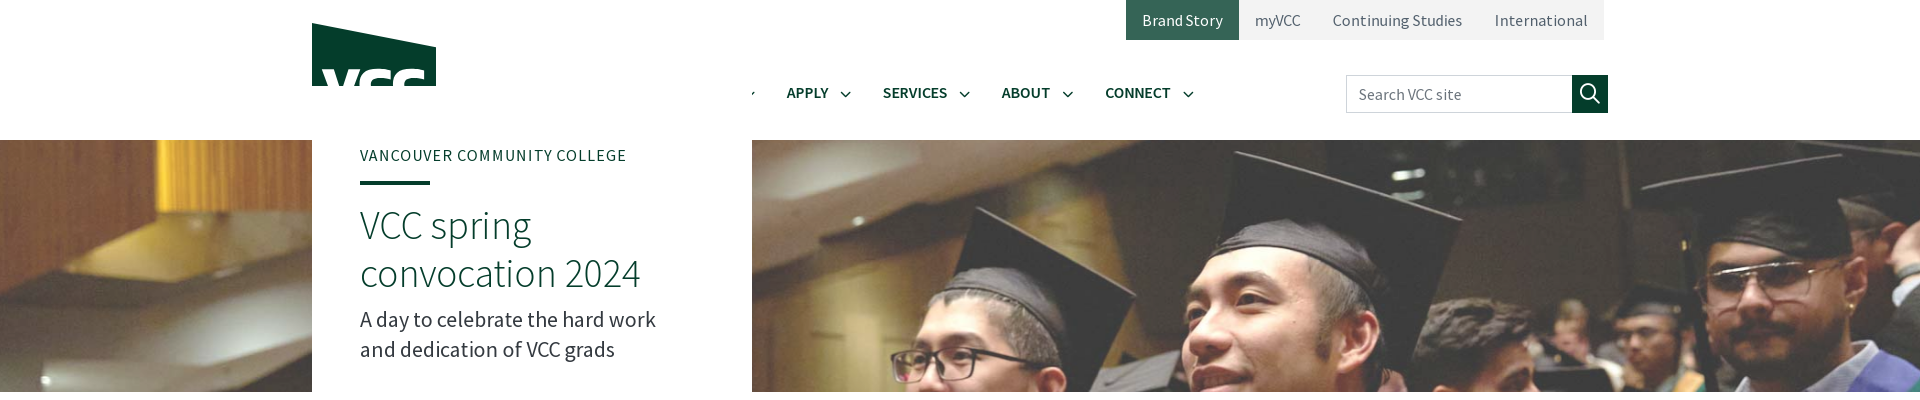Focus the Search VCC site field
The image size is (1920, 400).
click(1459, 94)
